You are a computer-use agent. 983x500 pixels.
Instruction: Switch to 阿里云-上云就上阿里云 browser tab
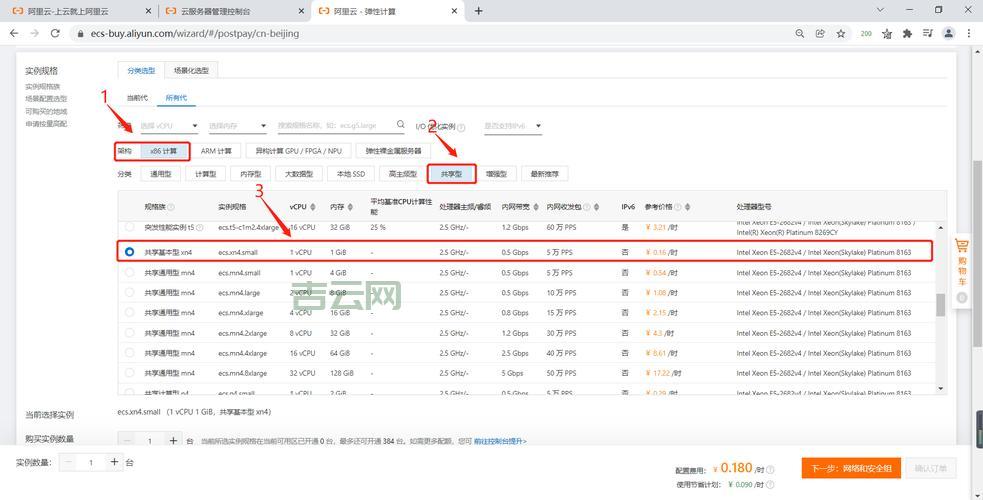[x=81, y=11]
